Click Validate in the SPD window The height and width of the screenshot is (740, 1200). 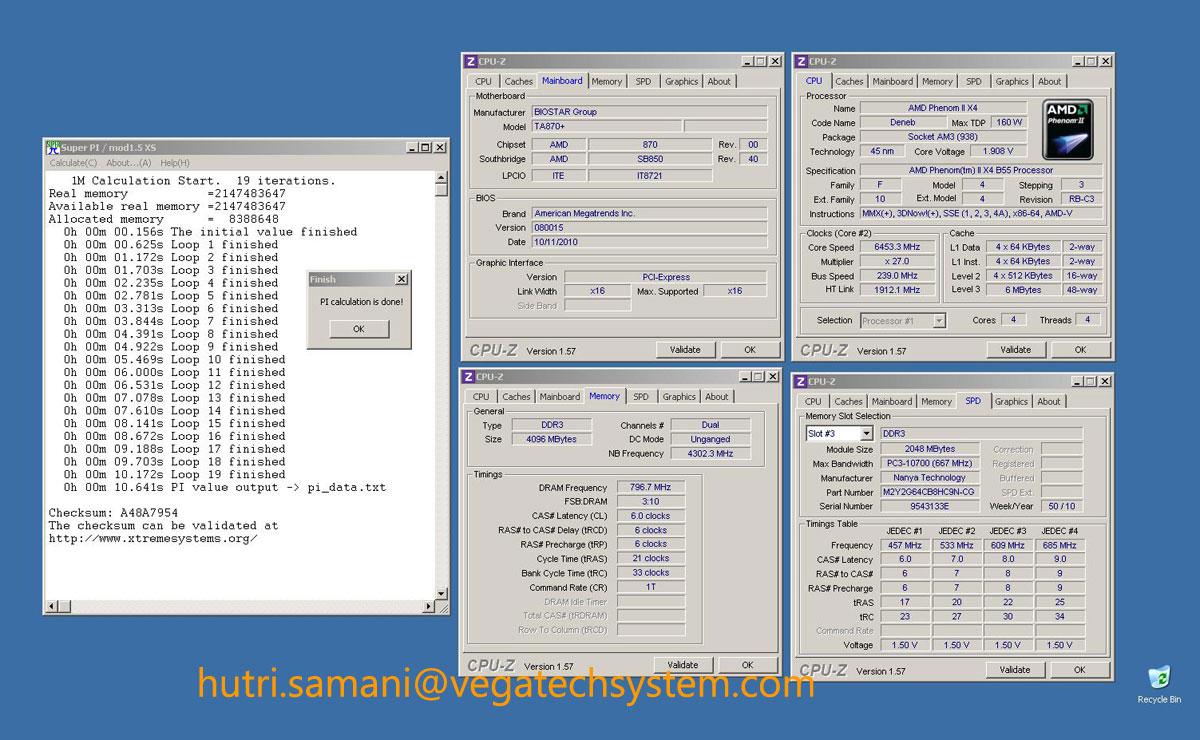pos(1014,670)
